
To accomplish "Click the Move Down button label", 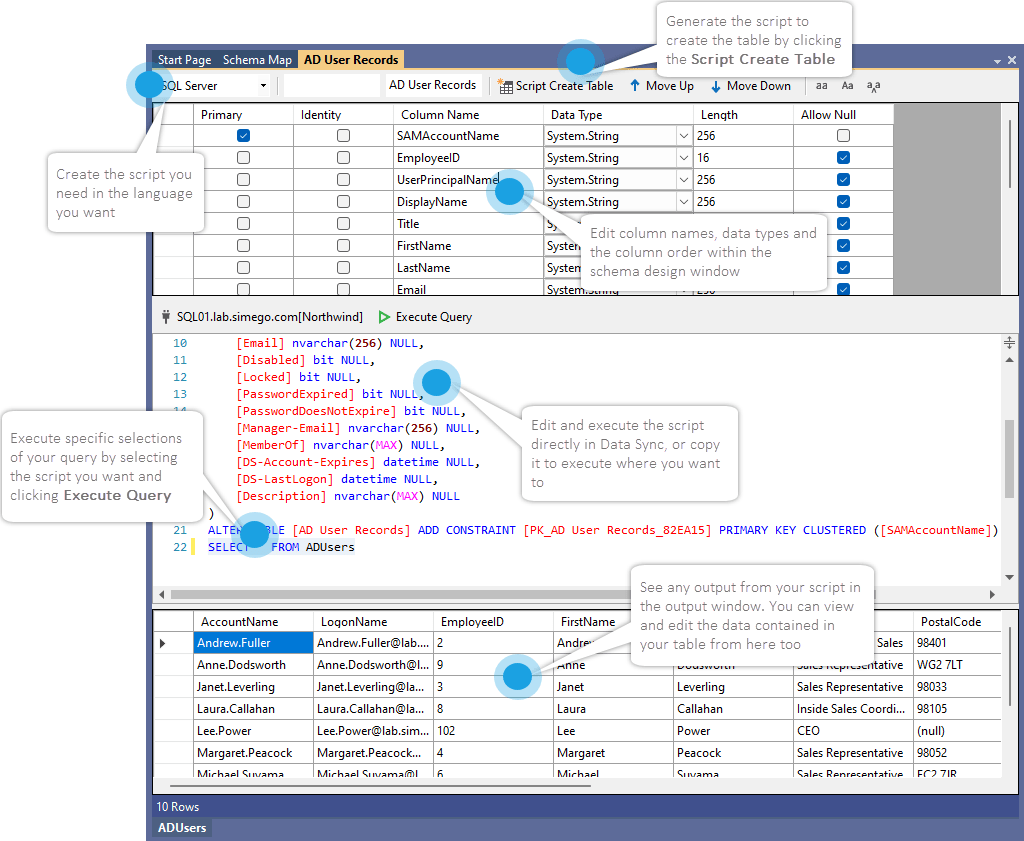I will click(758, 86).
